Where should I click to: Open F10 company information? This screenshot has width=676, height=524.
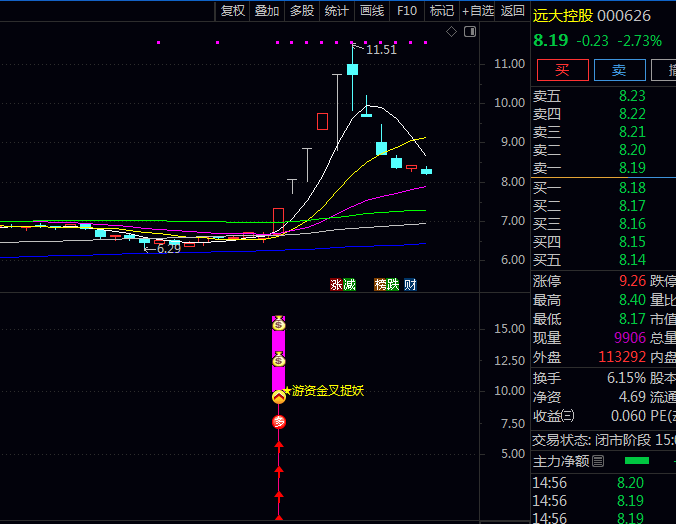(407, 11)
